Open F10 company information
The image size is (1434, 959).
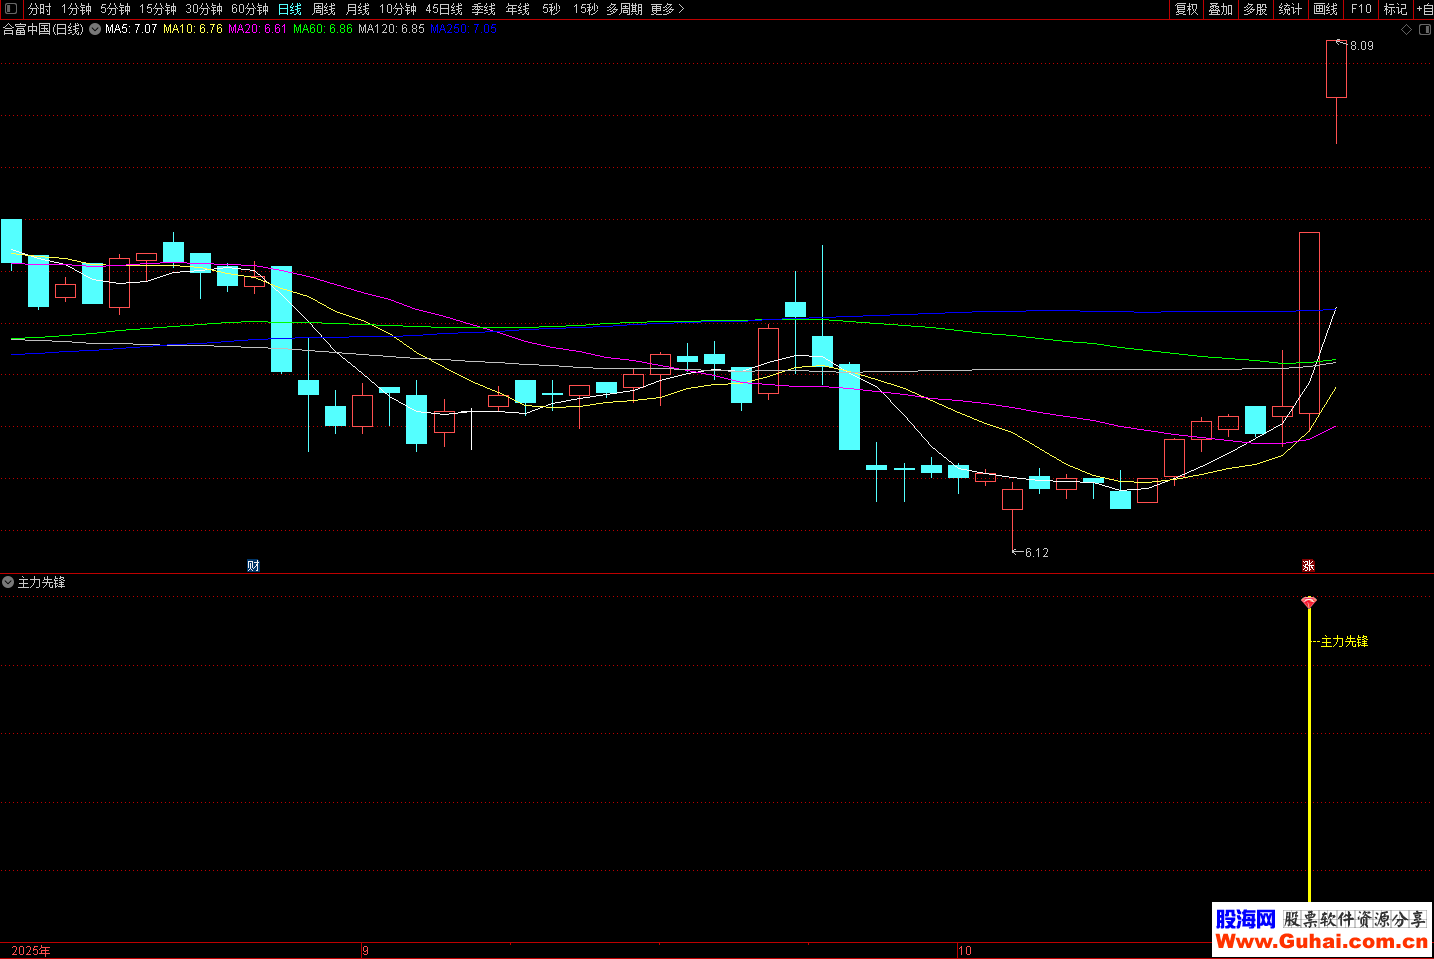pyautogui.click(x=1361, y=9)
